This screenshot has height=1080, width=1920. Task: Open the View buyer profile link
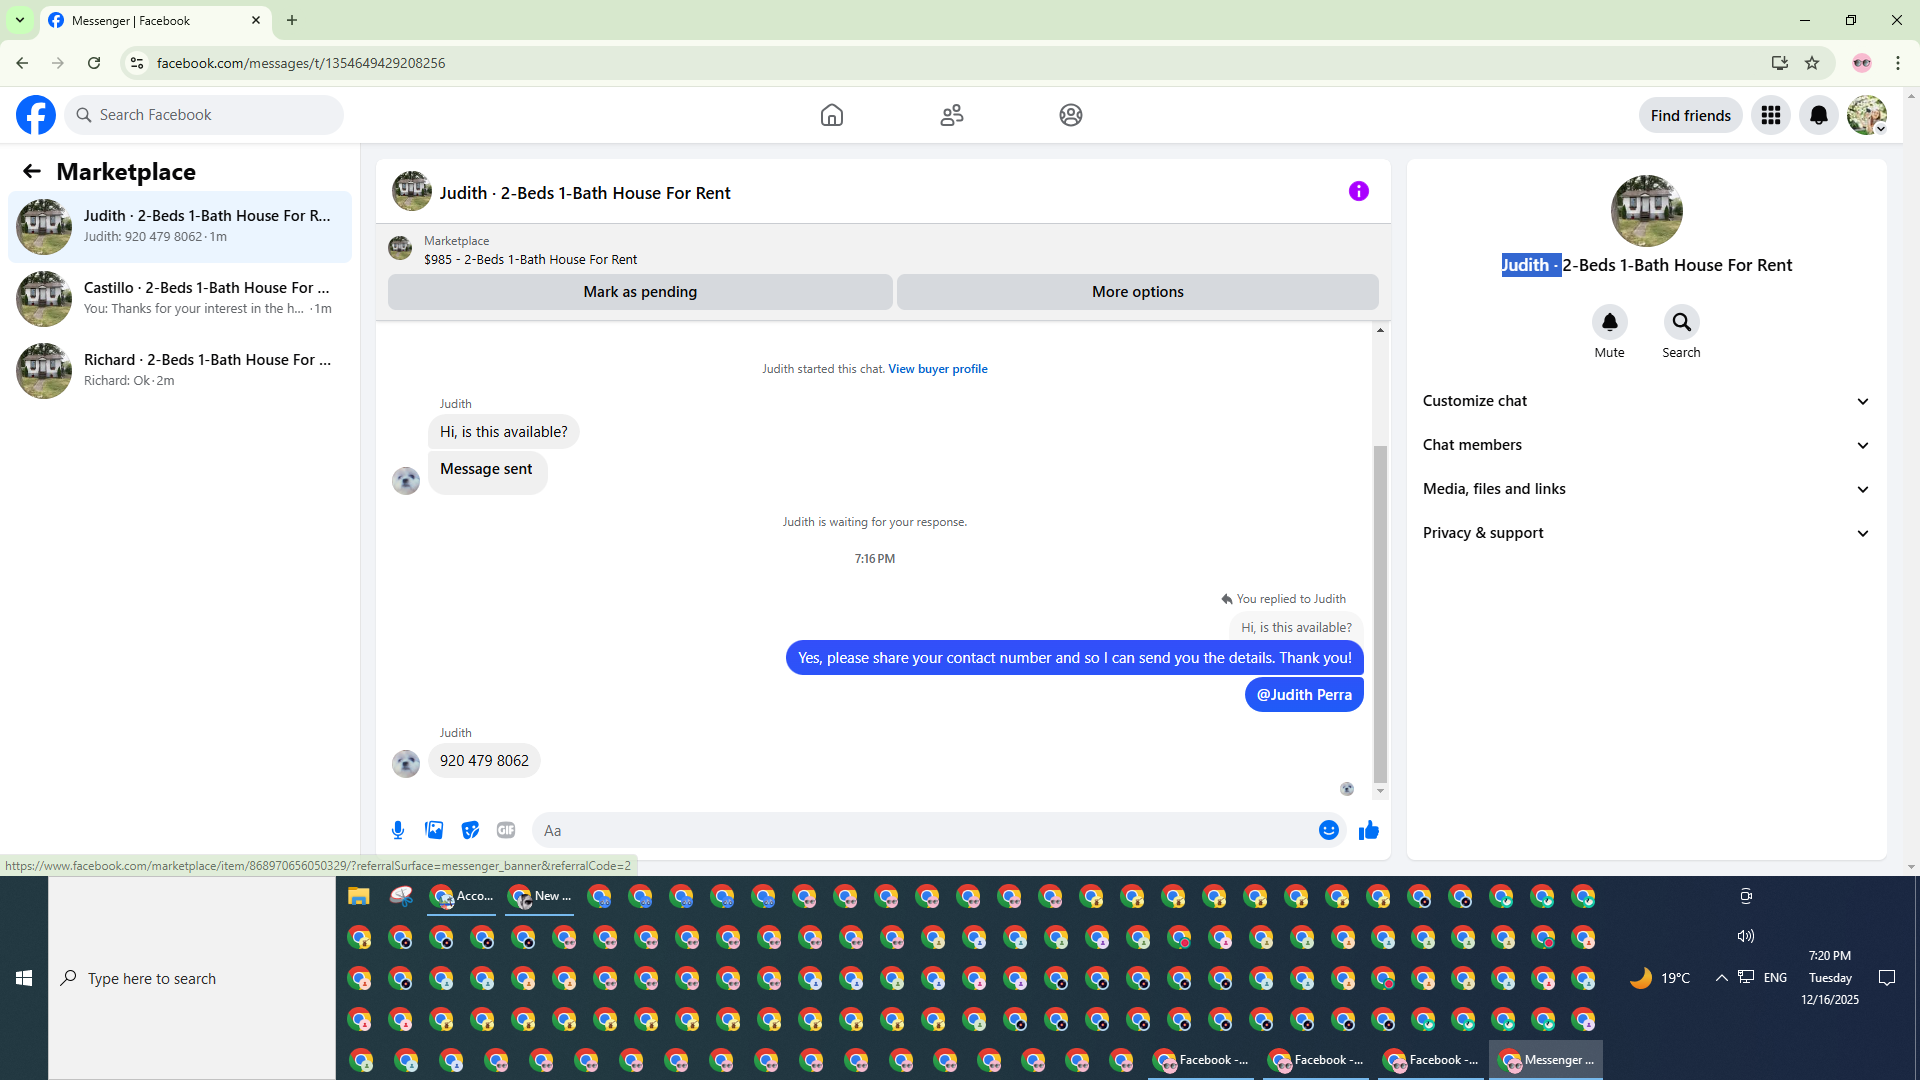point(937,369)
